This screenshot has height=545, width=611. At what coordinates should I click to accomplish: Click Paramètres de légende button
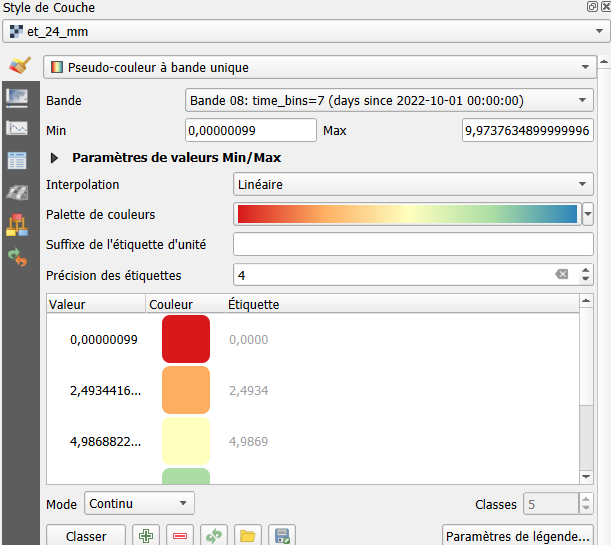point(519,536)
